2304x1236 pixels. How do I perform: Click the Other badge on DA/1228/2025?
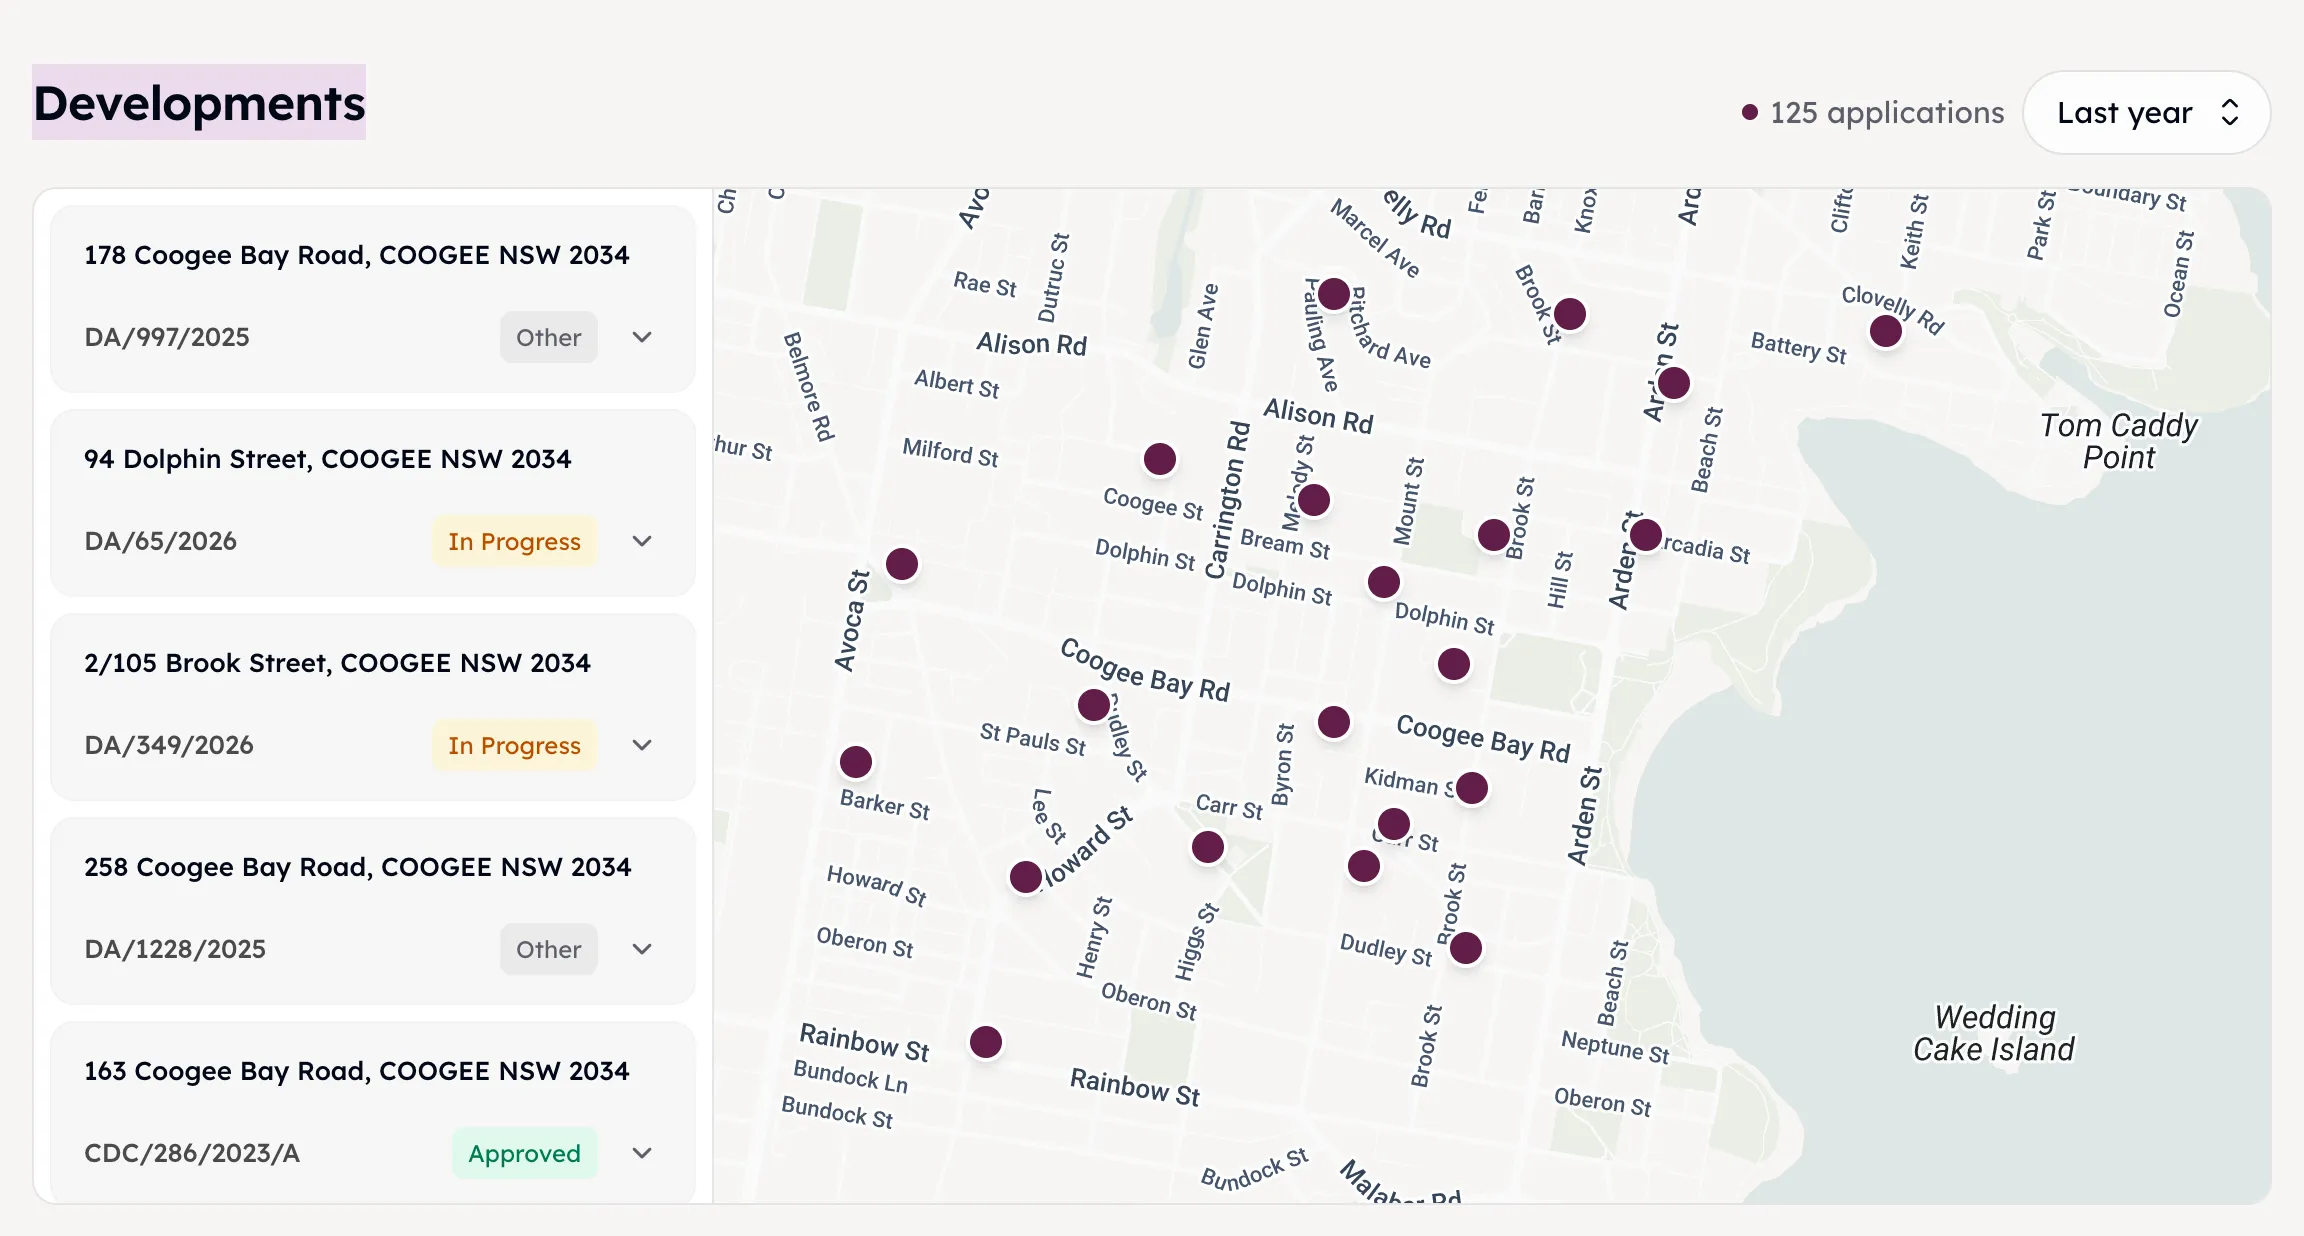point(548,949)
